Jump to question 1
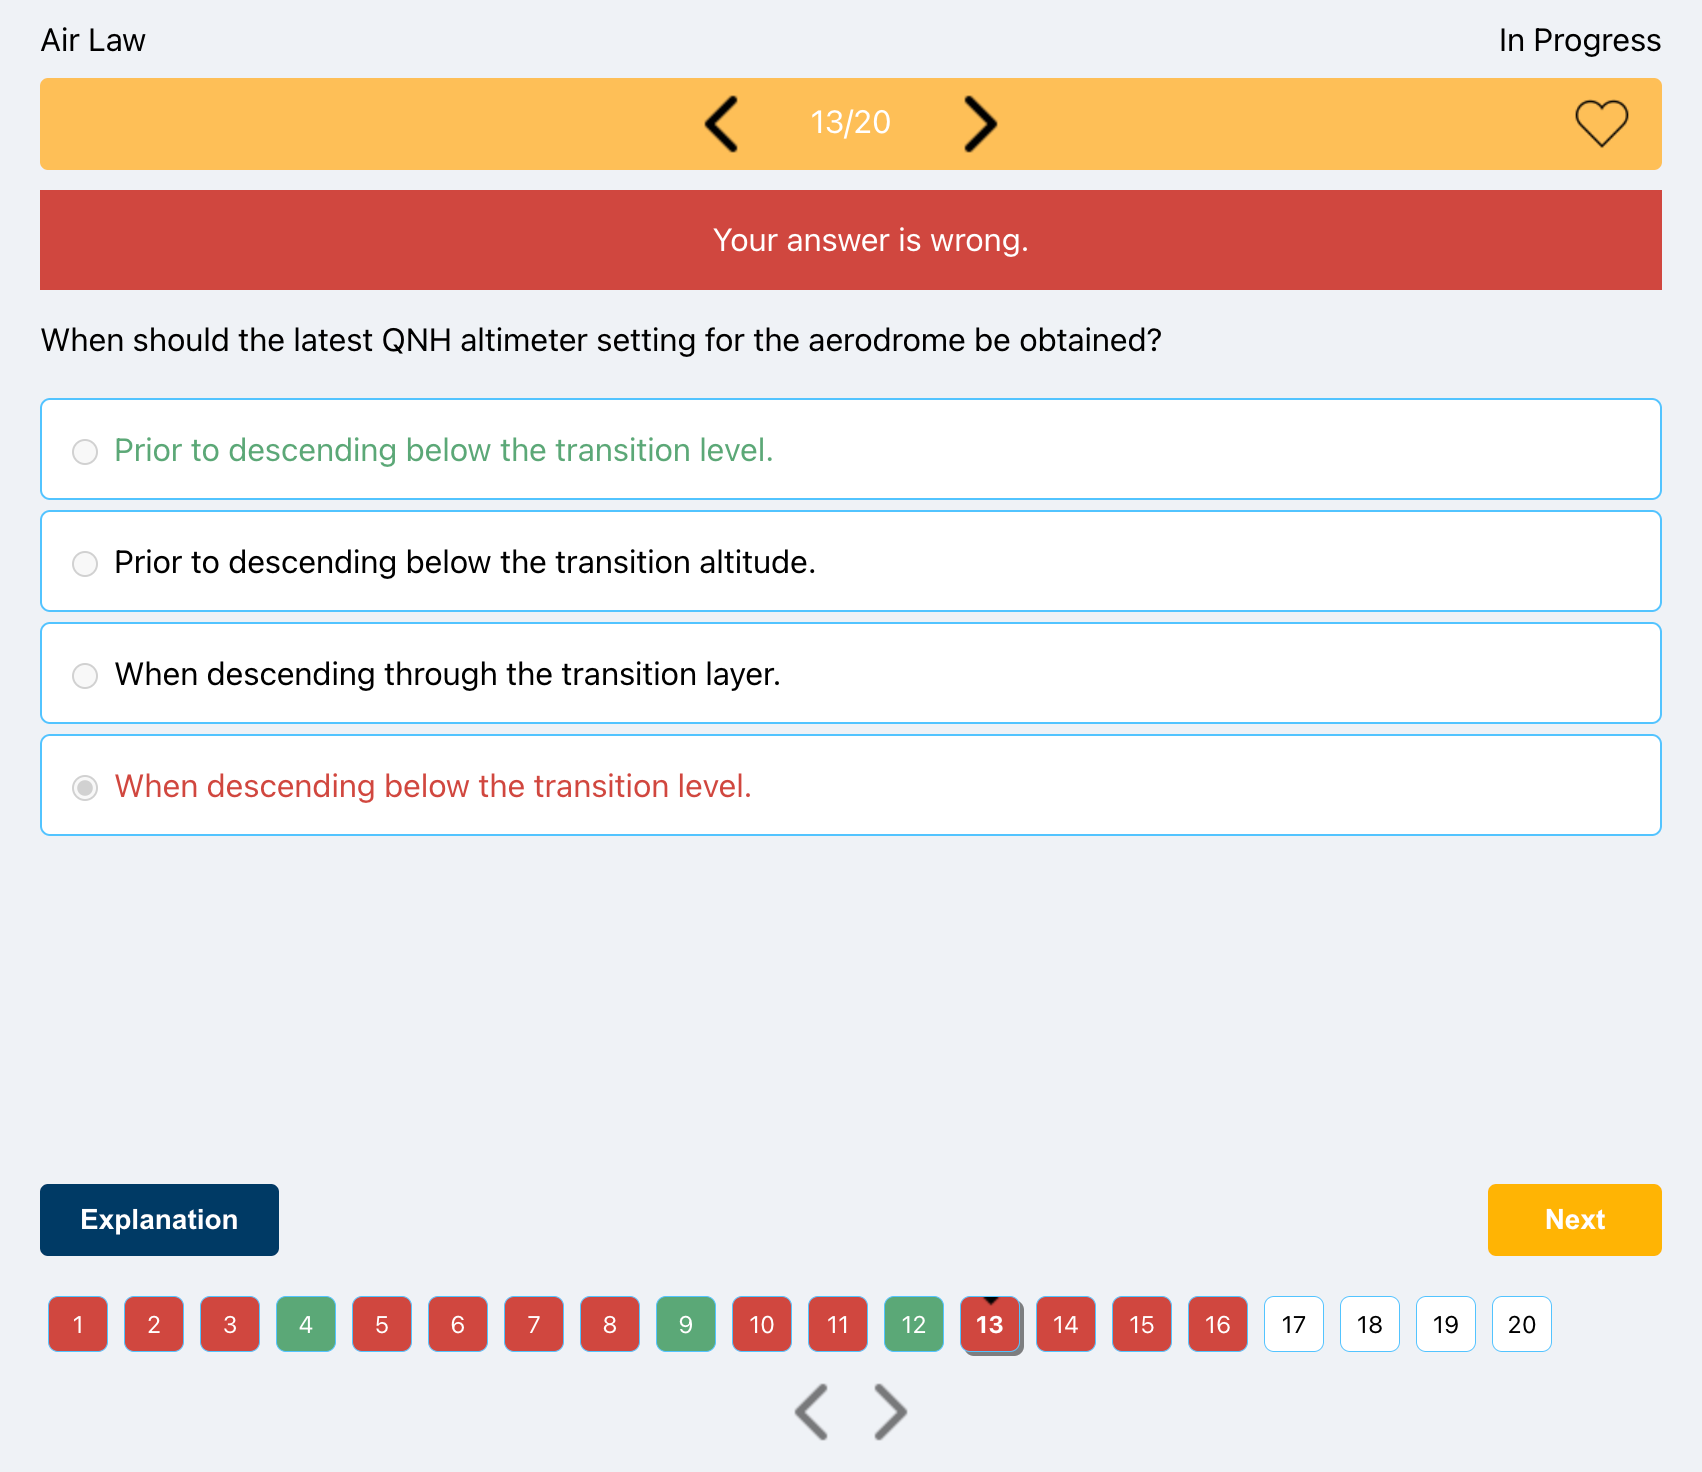The height and width of the screenshot is (1472, 1702). pos(77,1324)
